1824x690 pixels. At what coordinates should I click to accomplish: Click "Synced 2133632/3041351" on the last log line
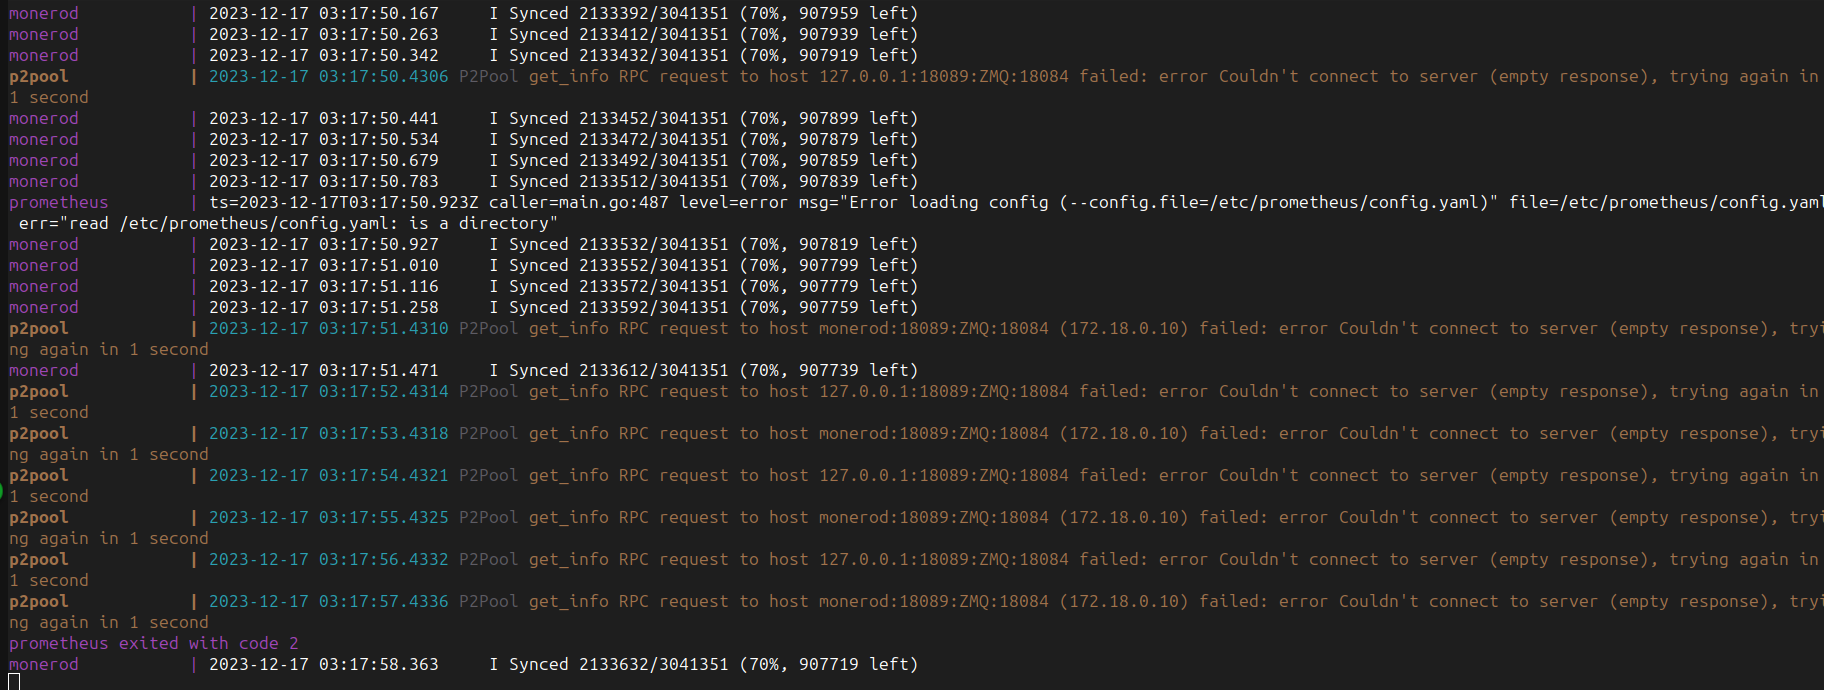618,664
